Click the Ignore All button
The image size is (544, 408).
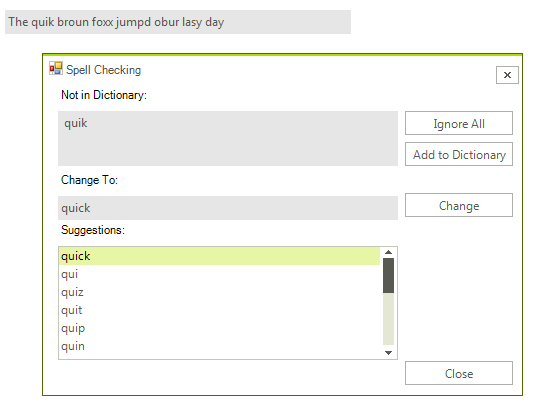click(x=459, y=123)
